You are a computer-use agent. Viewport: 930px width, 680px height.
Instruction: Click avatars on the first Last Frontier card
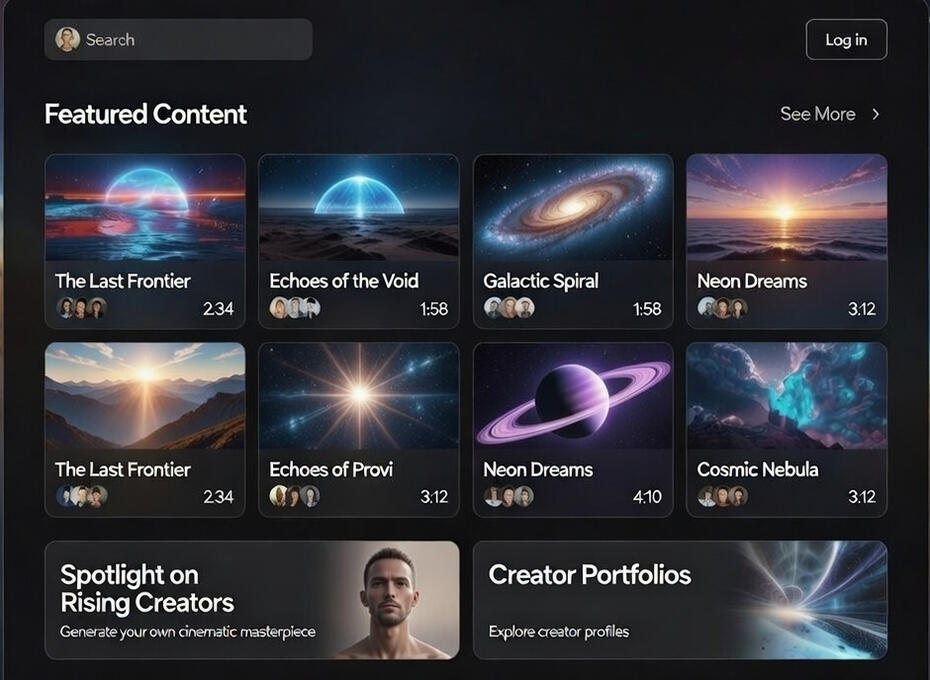pyautogui.click(x=81, y=308)
